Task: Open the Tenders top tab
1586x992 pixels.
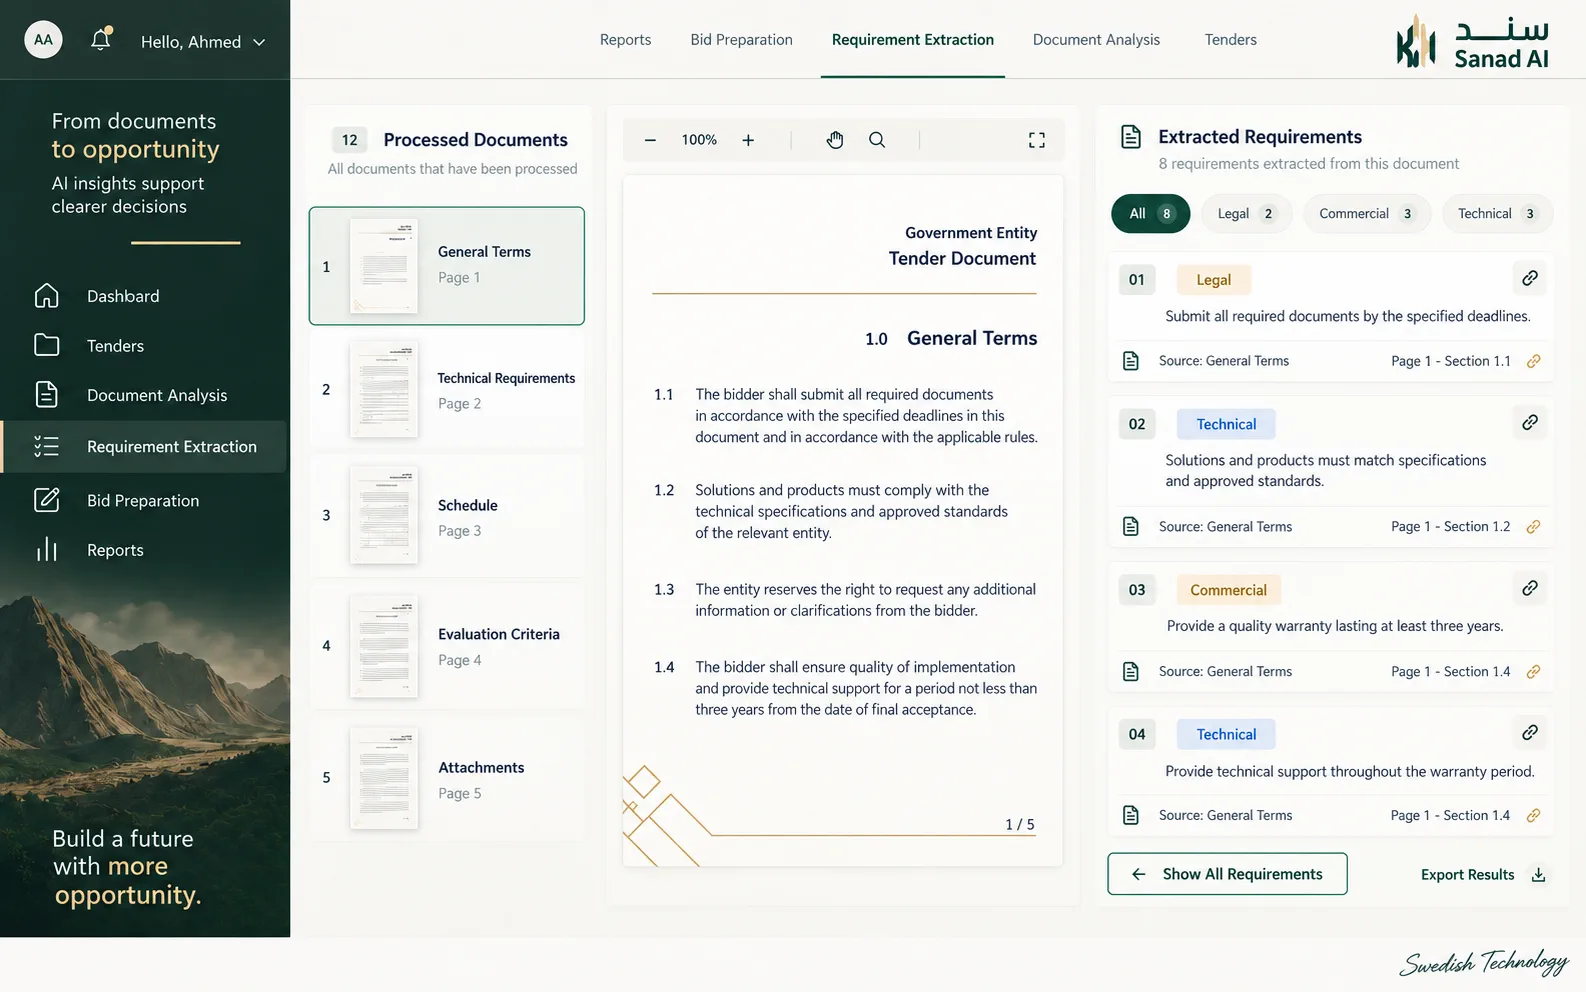Action: pyautogui.click(x=1230, y=40)
